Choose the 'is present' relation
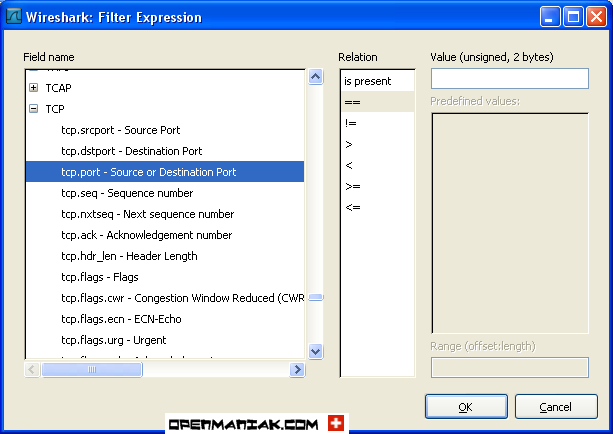 click(x=378, y=81)
